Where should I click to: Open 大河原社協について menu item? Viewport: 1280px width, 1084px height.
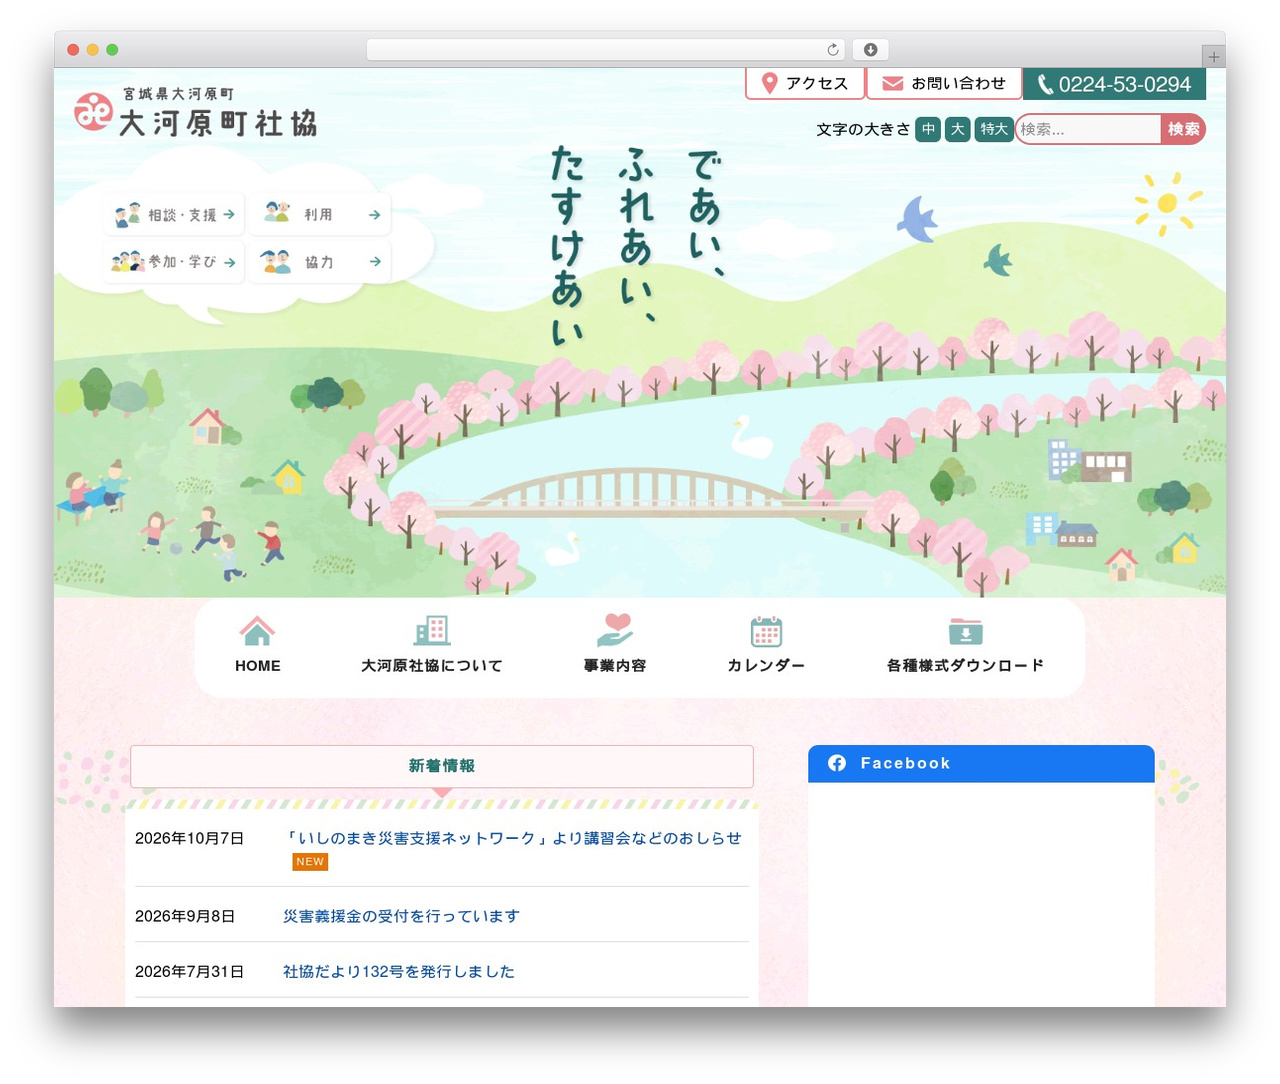tap(432, 666)
